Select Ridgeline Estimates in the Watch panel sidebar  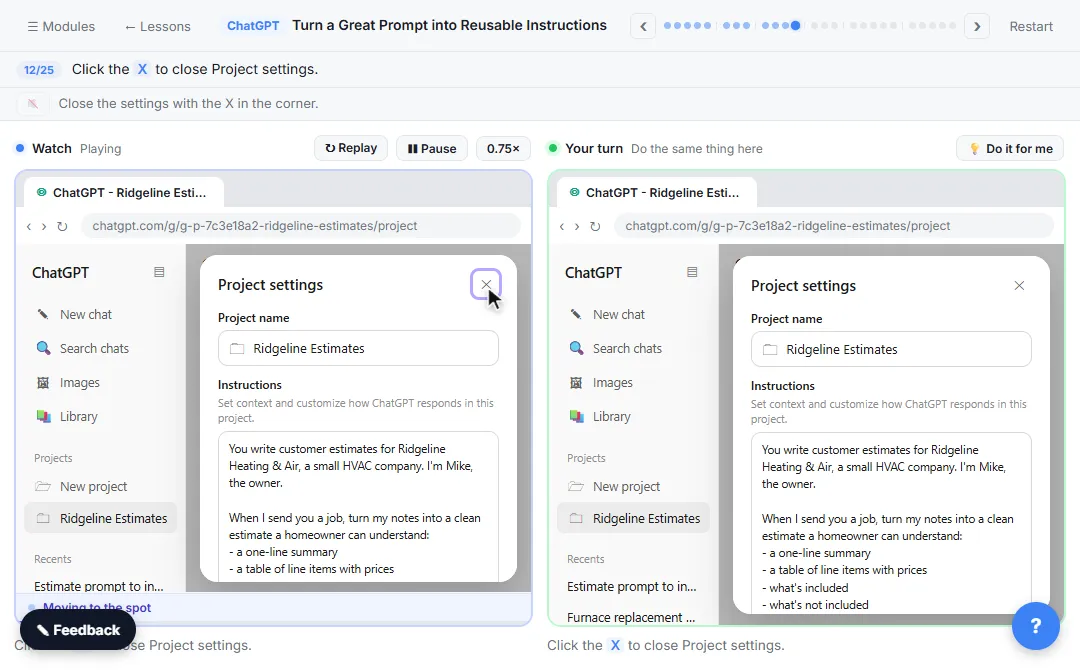coord(101,519)
